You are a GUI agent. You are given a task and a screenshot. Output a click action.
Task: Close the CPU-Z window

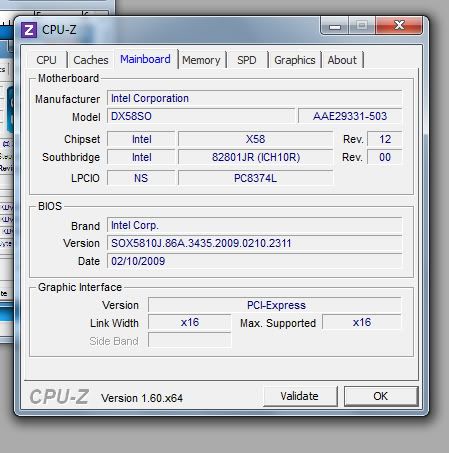399,25
